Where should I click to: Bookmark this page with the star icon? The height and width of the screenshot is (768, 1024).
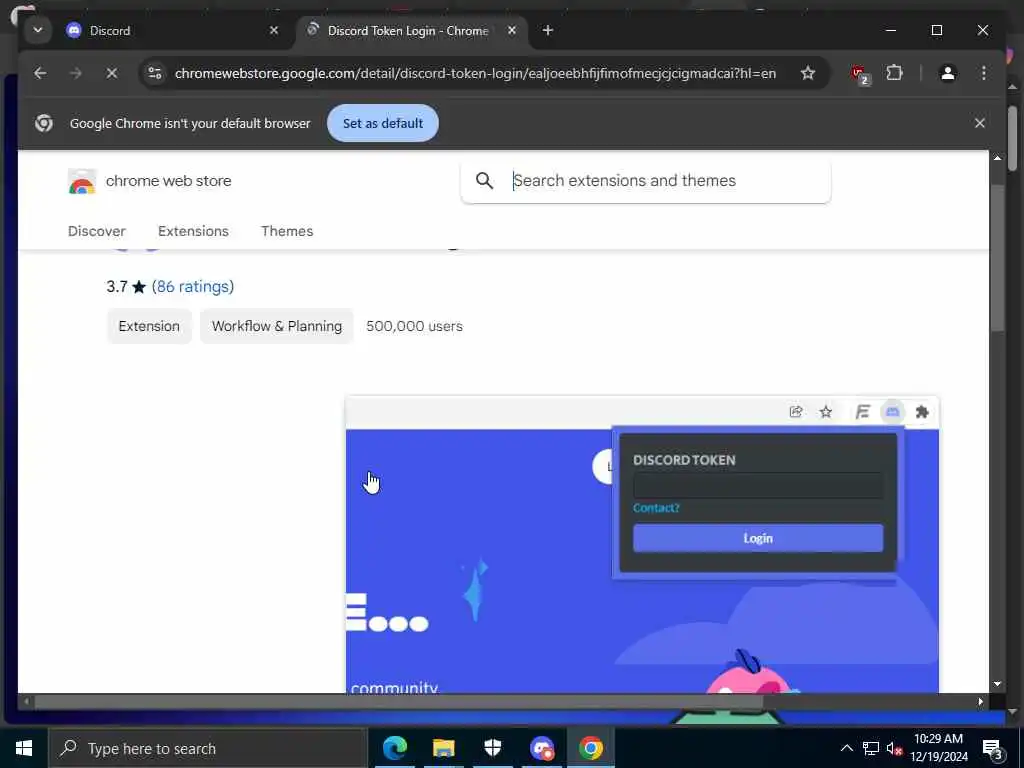pyautogui.click(x=808, y=73)
